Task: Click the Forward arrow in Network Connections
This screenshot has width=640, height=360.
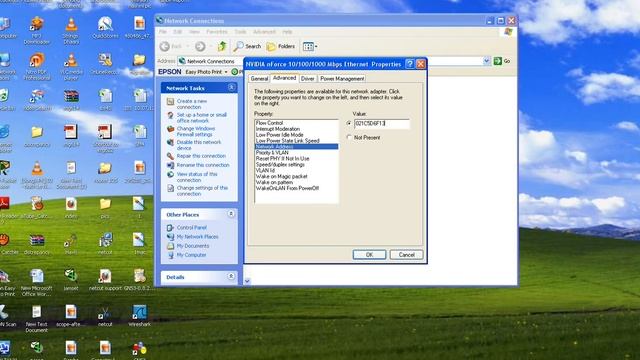Action: pos(200,46)
